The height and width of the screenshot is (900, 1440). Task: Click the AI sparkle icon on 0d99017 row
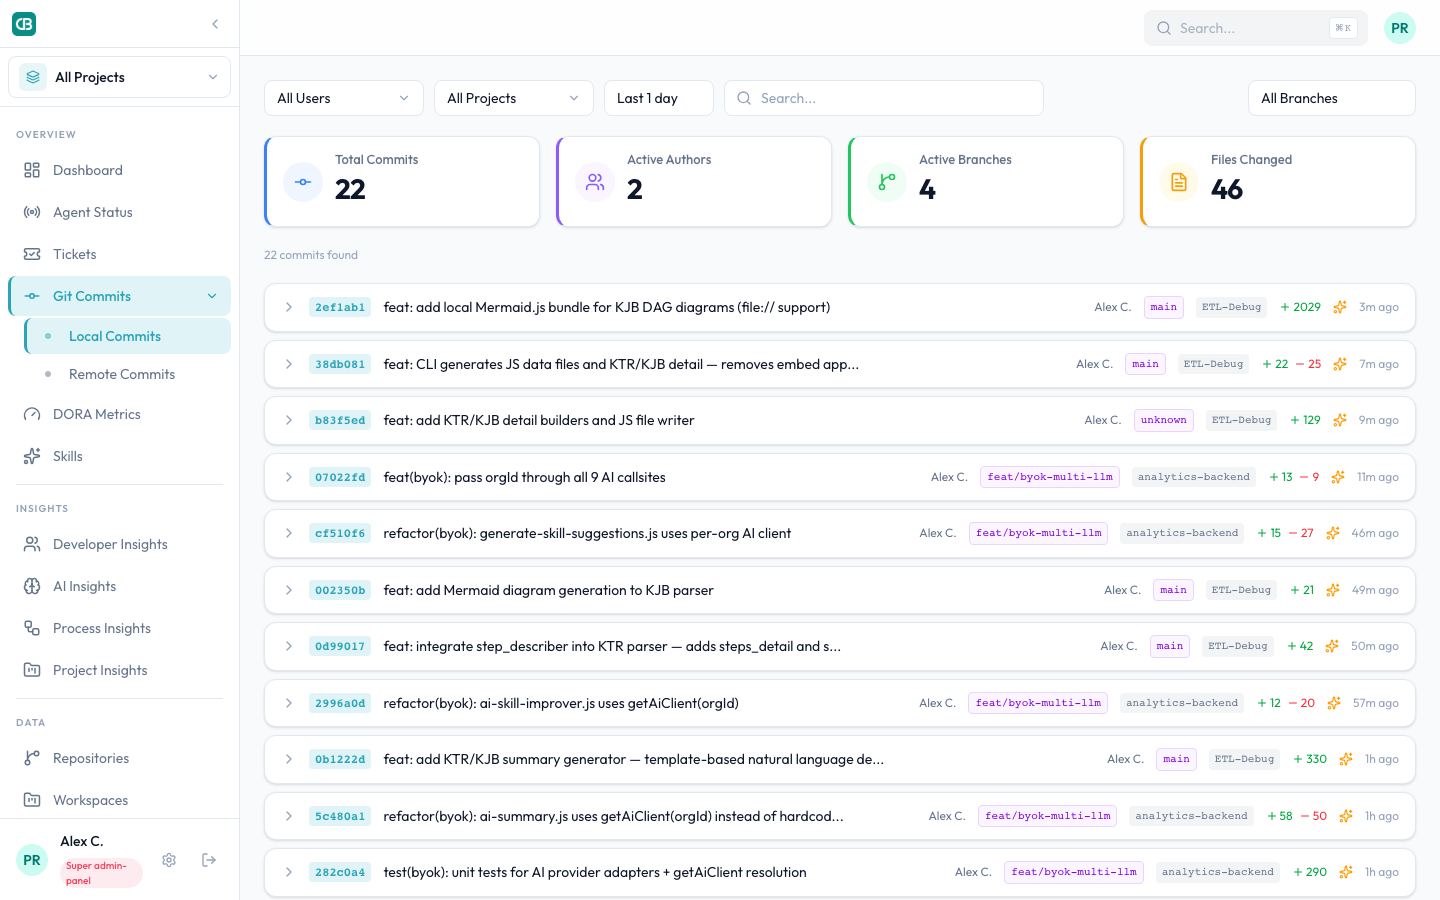coord(1332,646)
